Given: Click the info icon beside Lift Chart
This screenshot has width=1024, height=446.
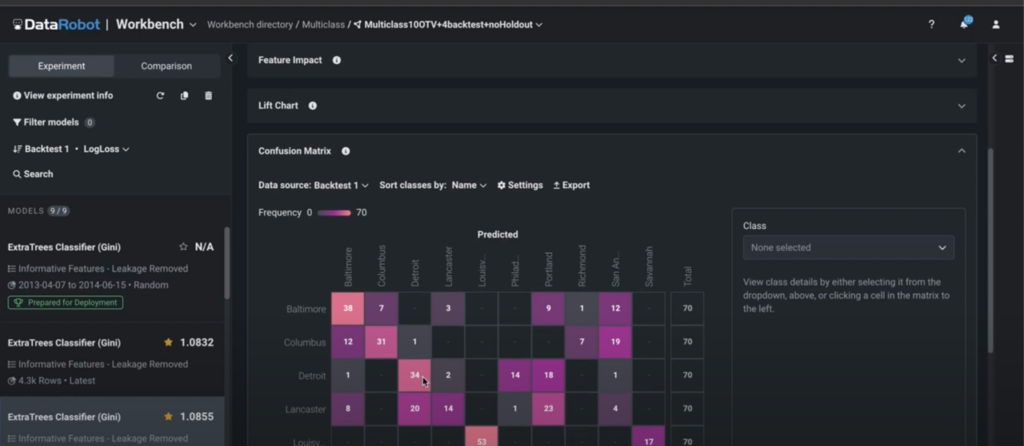Looking at the screenshot, I should [313, 105].
